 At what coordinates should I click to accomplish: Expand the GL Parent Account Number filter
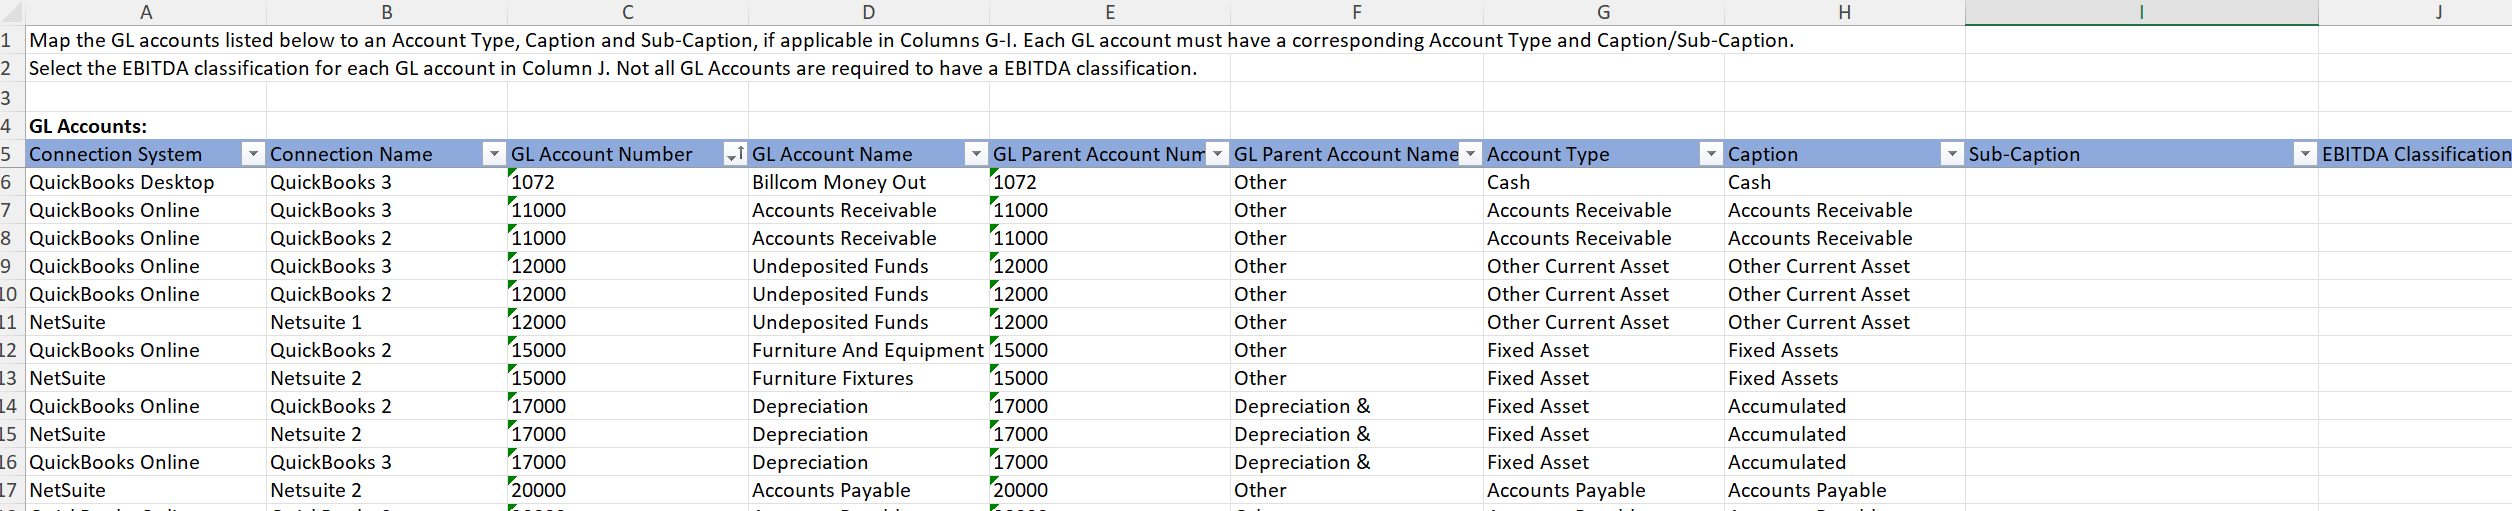pos(1217,154)
